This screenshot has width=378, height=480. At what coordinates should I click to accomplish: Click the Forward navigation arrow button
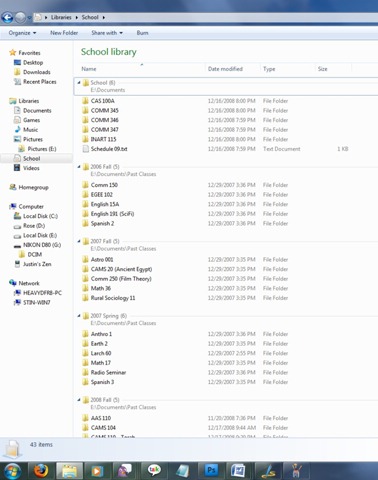(x=20, y=17)
